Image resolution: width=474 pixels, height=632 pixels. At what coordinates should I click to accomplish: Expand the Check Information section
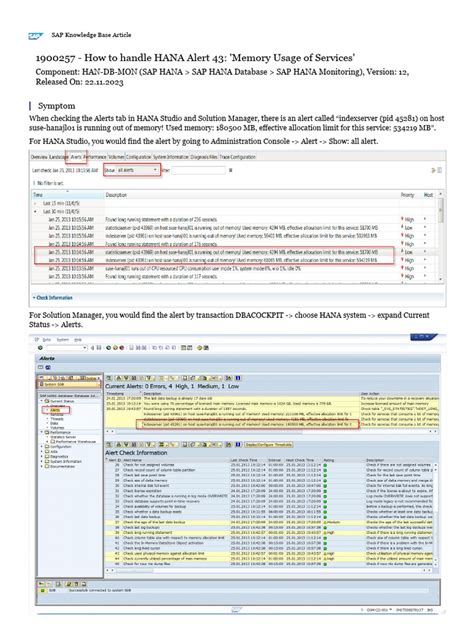coord(52,297)
